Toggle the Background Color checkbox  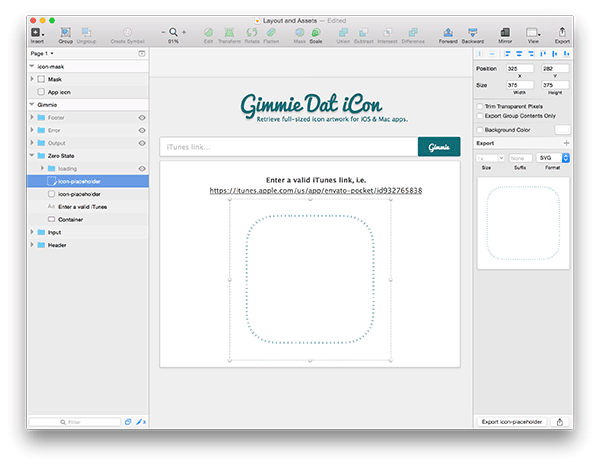click(479, 129)
